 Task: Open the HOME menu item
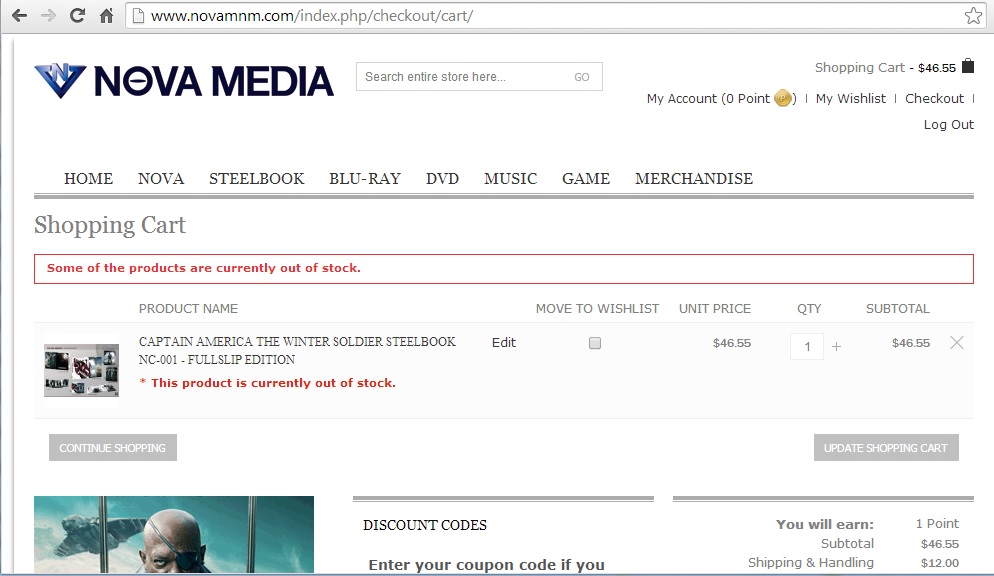tap(88, 179)
